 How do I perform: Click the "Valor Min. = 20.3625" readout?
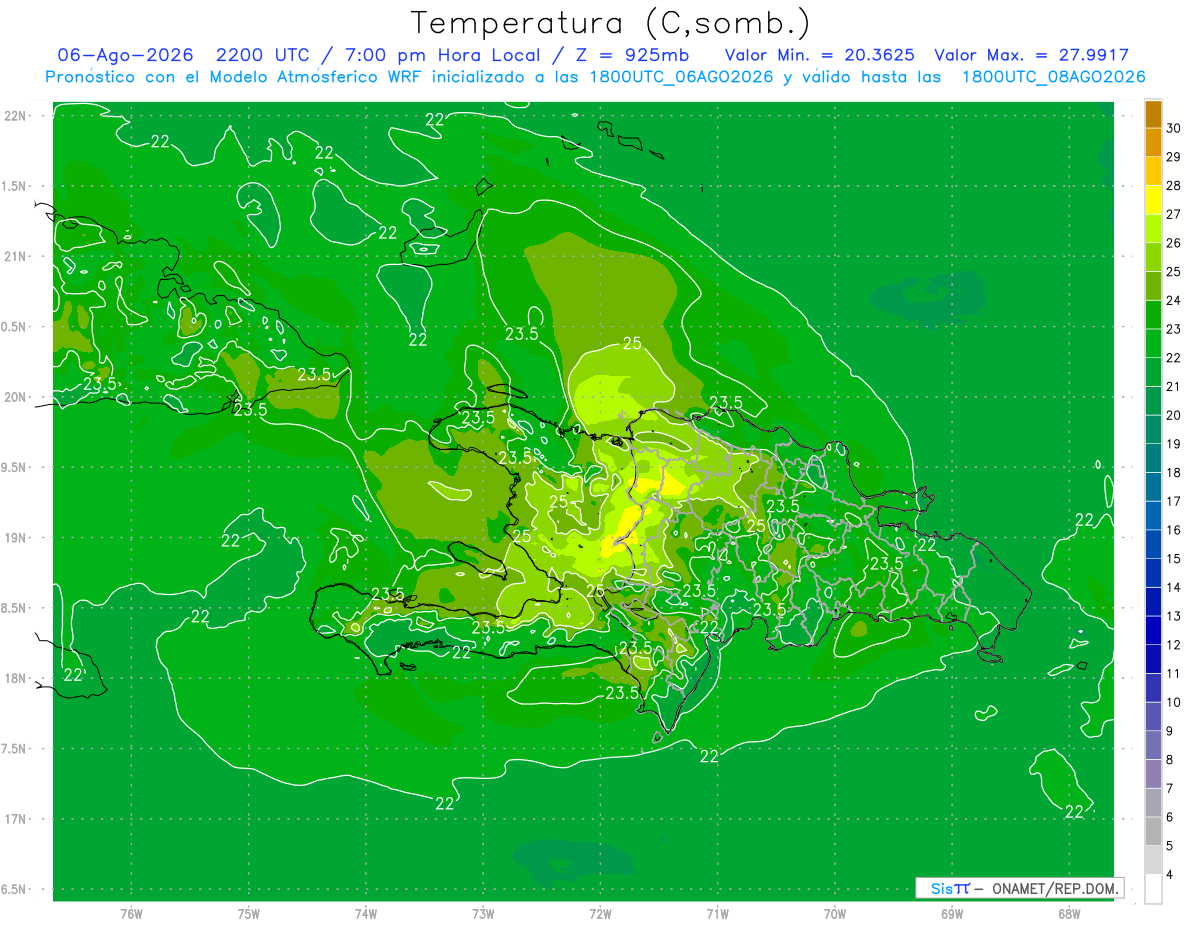click(x=818, y=55)
